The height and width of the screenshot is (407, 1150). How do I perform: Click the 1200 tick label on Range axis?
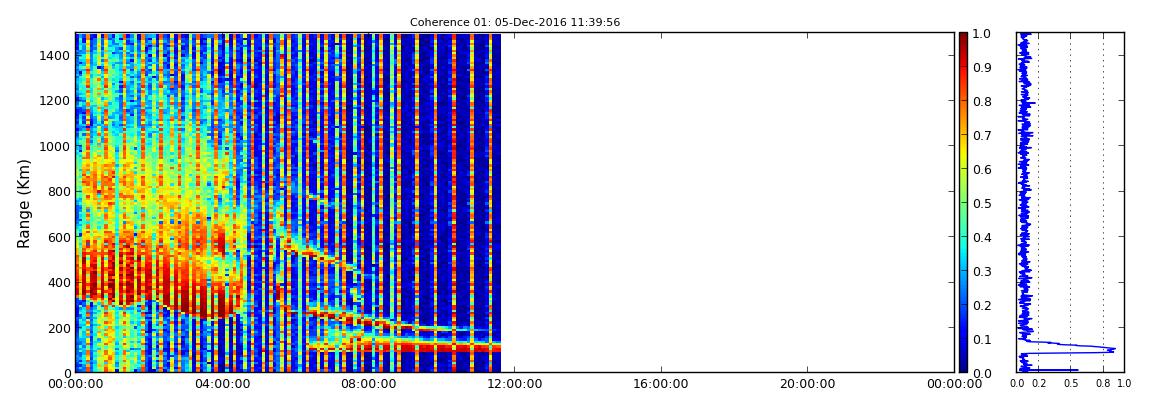click(x=54, y=101)
